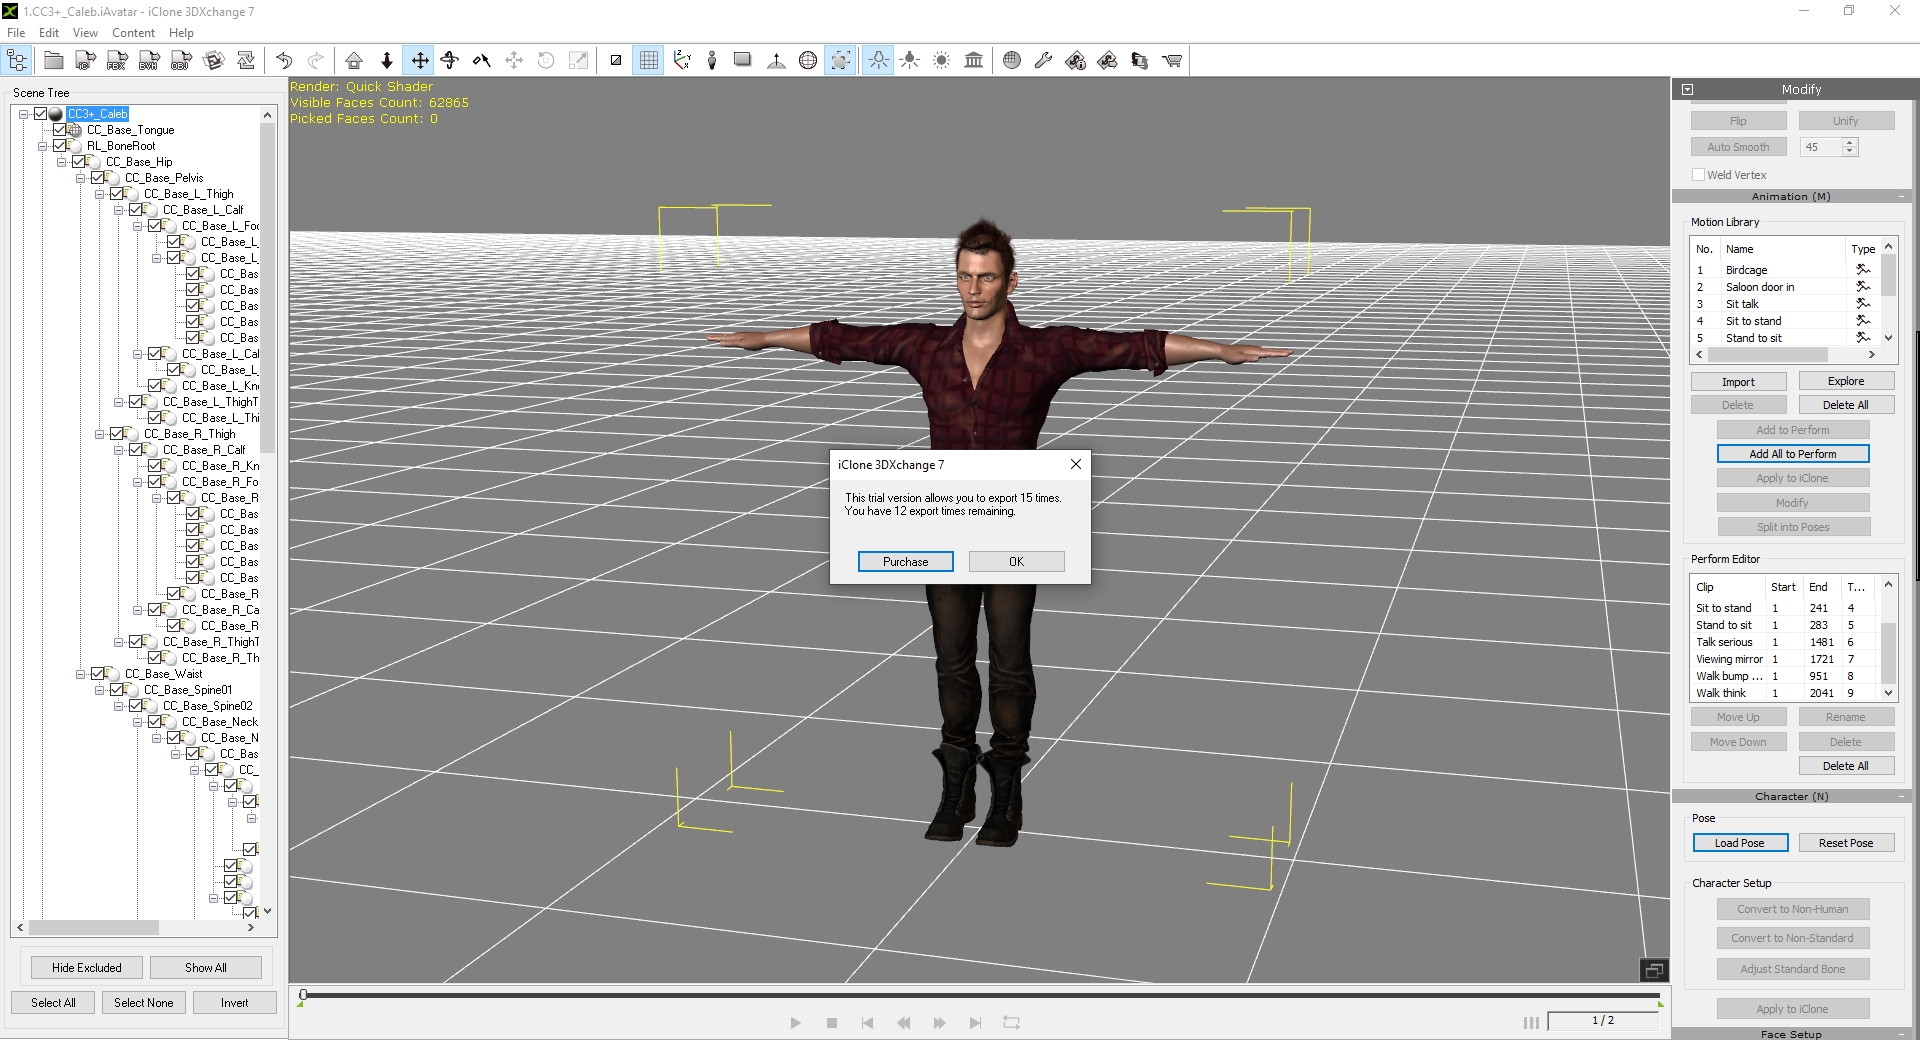Click the Export BVH toolbar icon
The height and width of the screenshot is (1040, 1920).
tap(150, 61)
